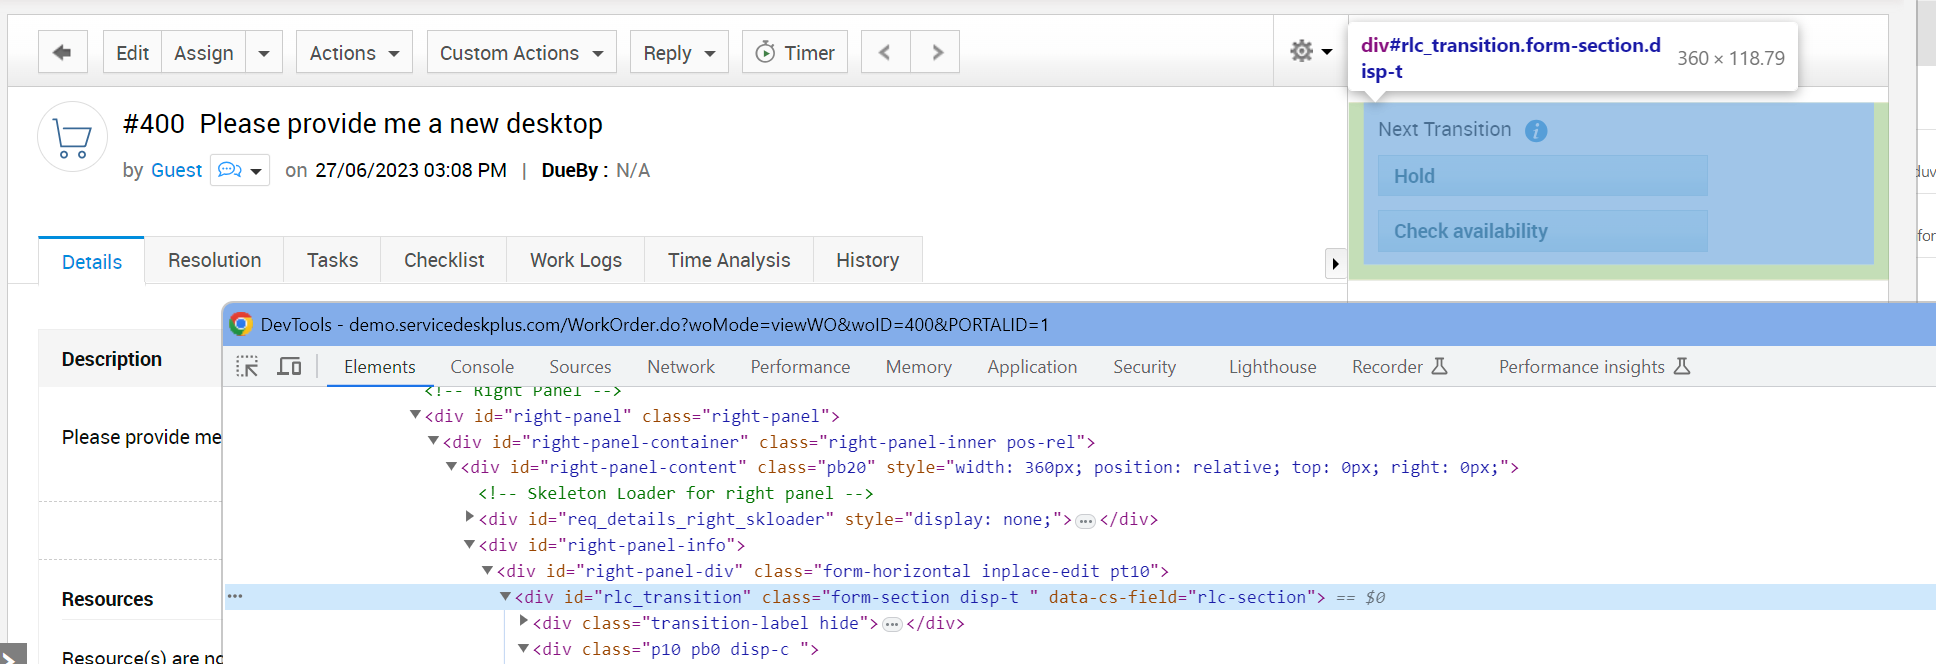Start the Timer for this request
The image size is (1936, 664).
(795, 52)
